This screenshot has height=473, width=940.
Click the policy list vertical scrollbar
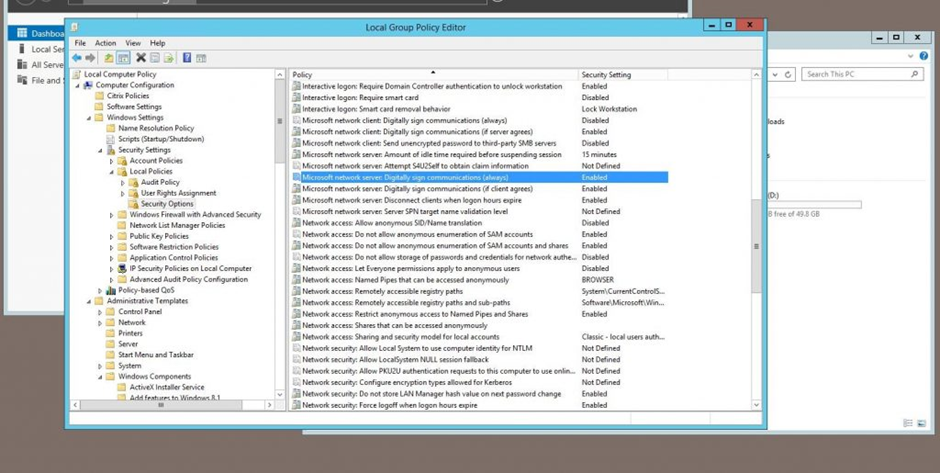click(x=756, y=245)
